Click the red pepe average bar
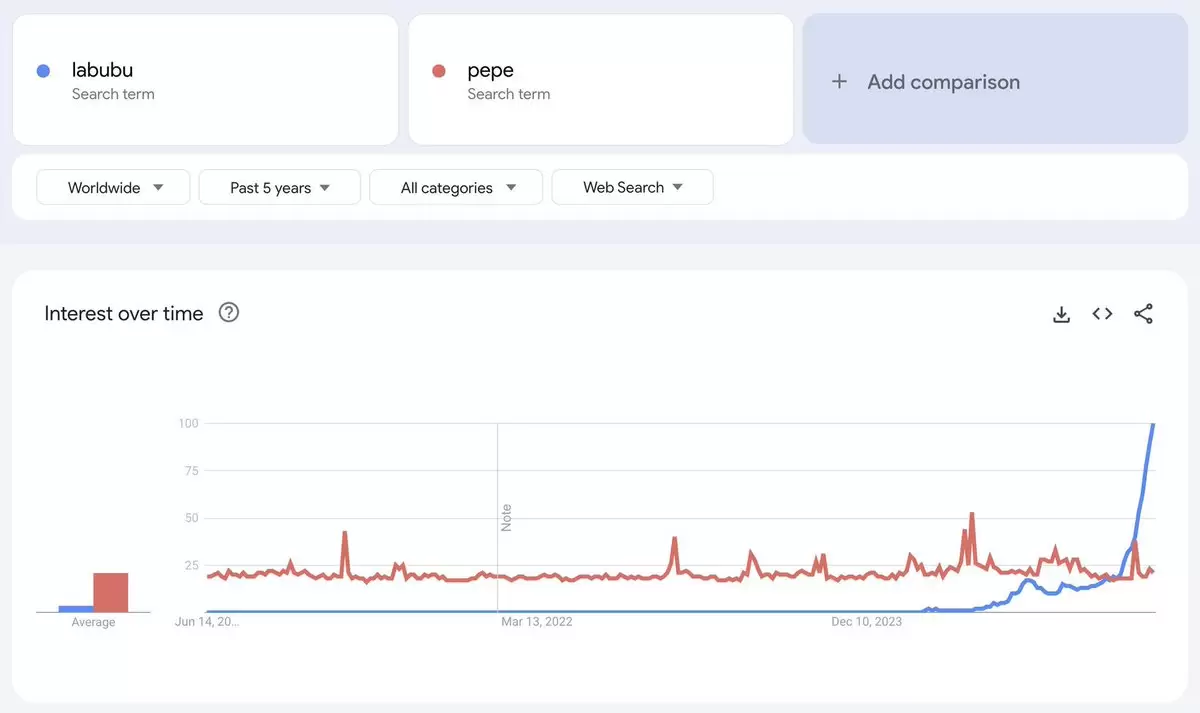 [111, 592]
